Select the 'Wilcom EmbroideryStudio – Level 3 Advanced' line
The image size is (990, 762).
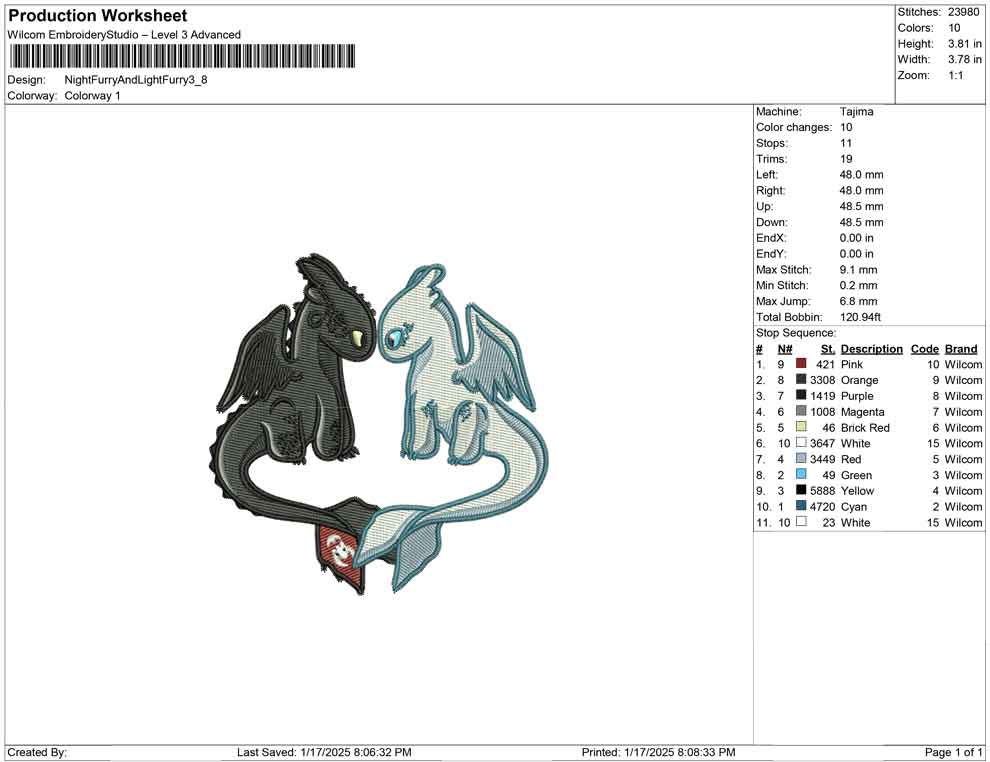coord(124,35)
